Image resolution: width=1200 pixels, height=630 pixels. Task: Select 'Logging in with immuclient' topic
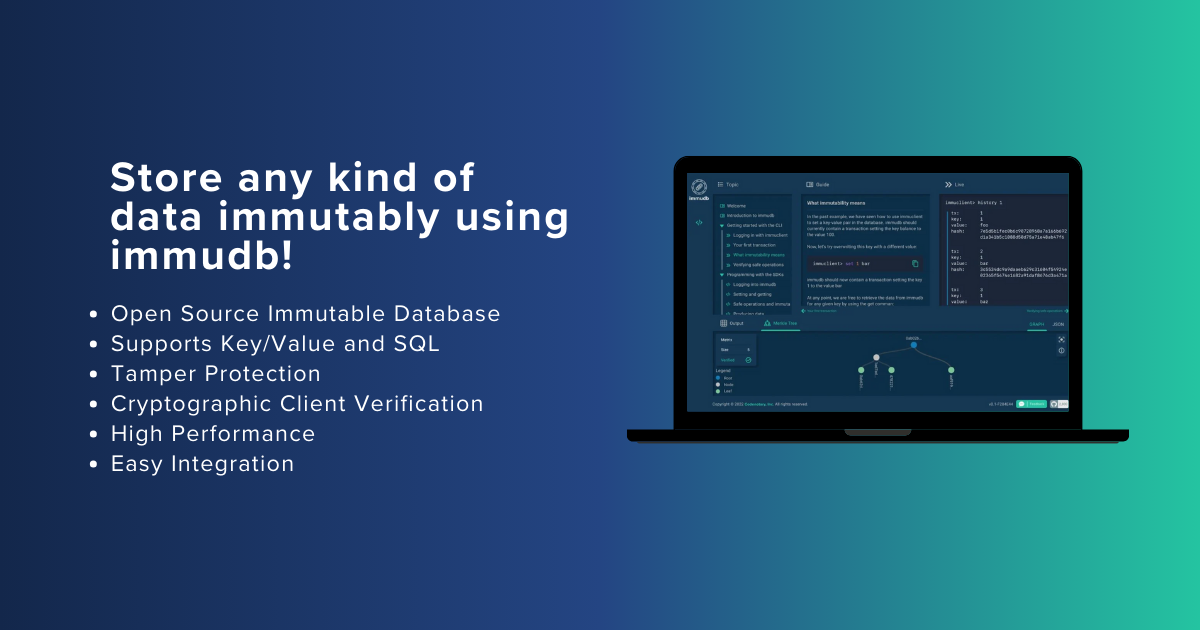pyautogui.click(x=759, y=235)
